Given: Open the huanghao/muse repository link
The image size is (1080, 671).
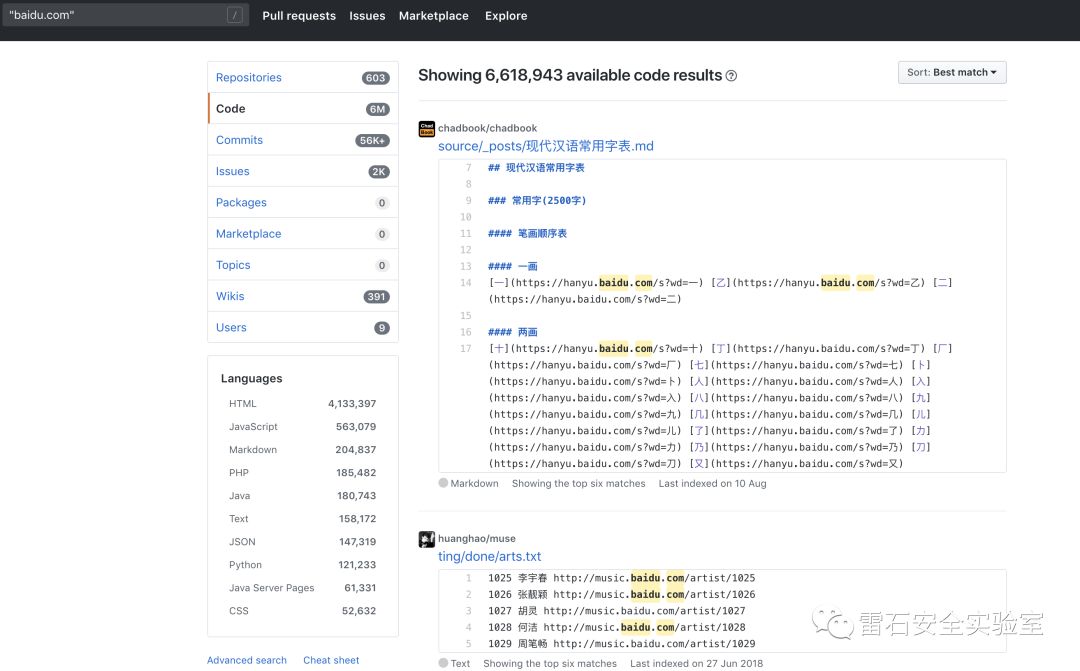Looking at the screenshot, I should click(x=477, y=539).
